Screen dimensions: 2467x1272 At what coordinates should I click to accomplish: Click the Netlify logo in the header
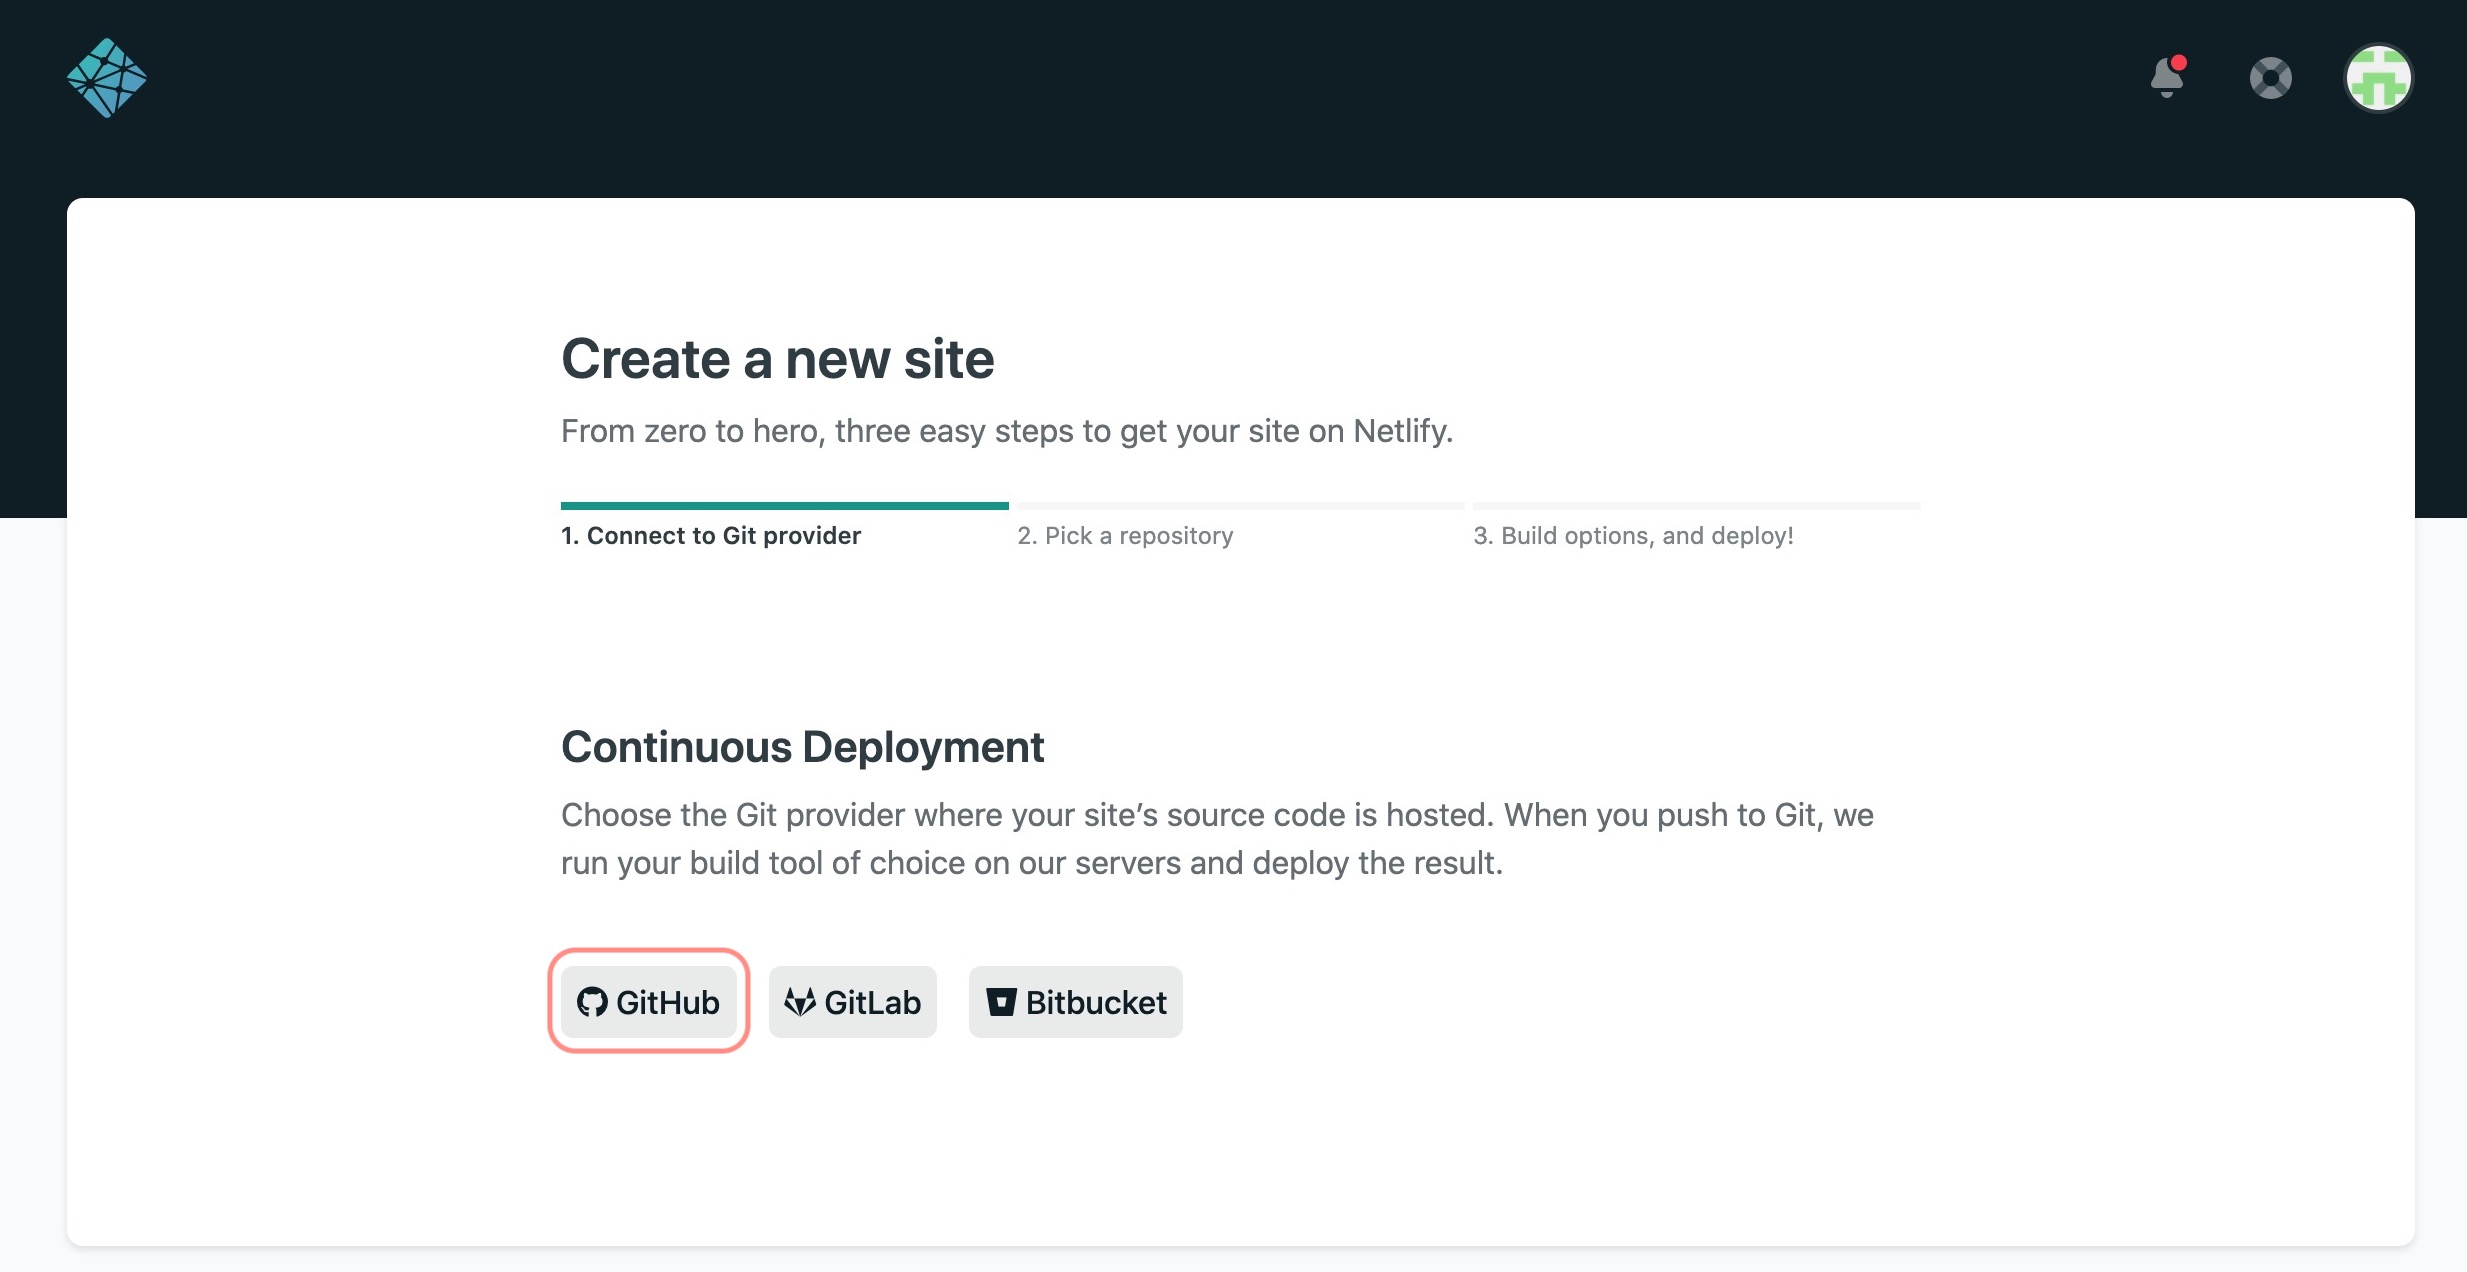107,78
